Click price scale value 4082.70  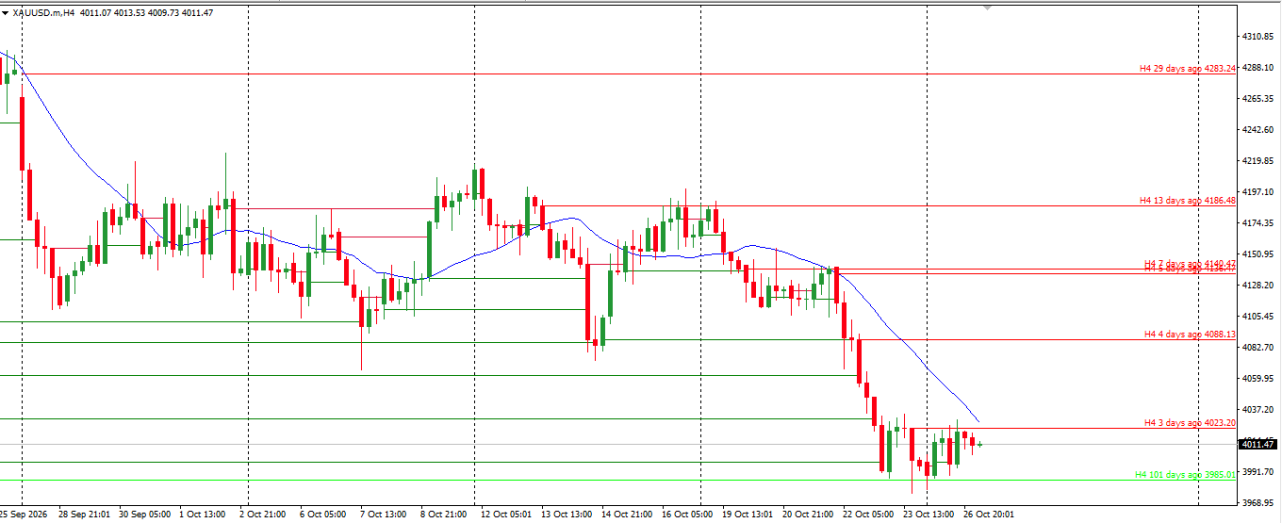click(x=1257, y=347)
